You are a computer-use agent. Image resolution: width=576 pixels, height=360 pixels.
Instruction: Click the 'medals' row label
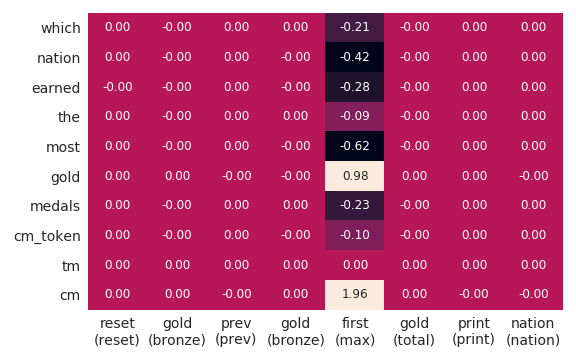(x=55, y=206)
